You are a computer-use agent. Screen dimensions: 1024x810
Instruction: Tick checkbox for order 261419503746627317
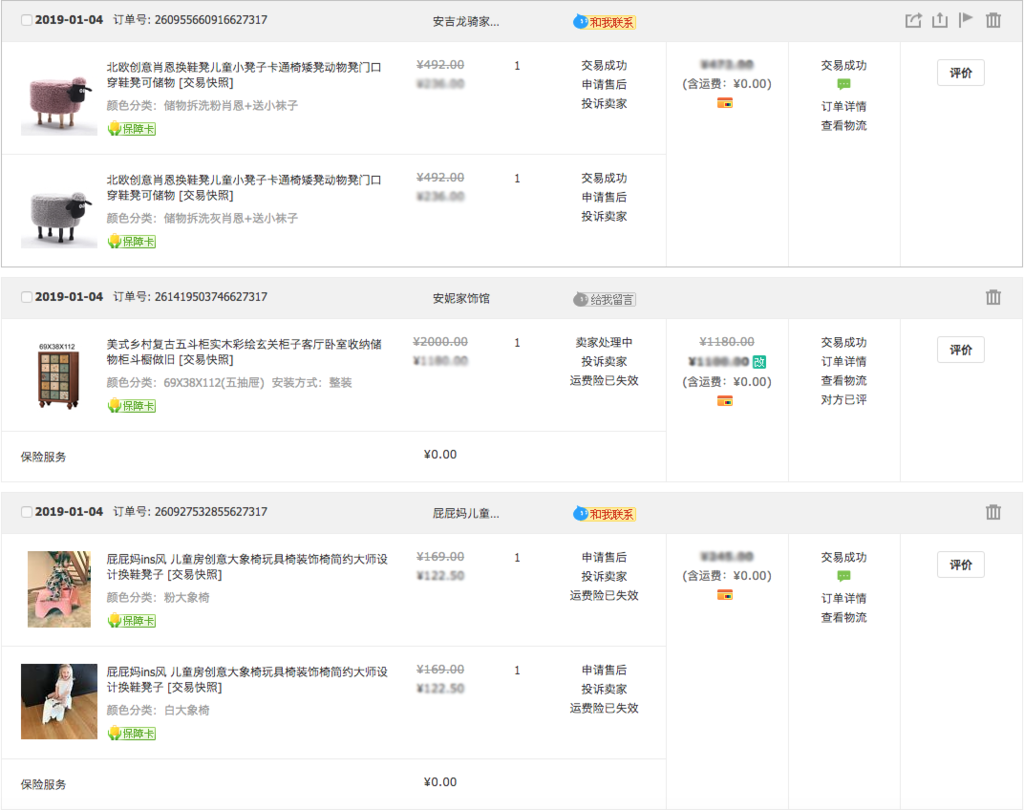click(x=26, y=298)
